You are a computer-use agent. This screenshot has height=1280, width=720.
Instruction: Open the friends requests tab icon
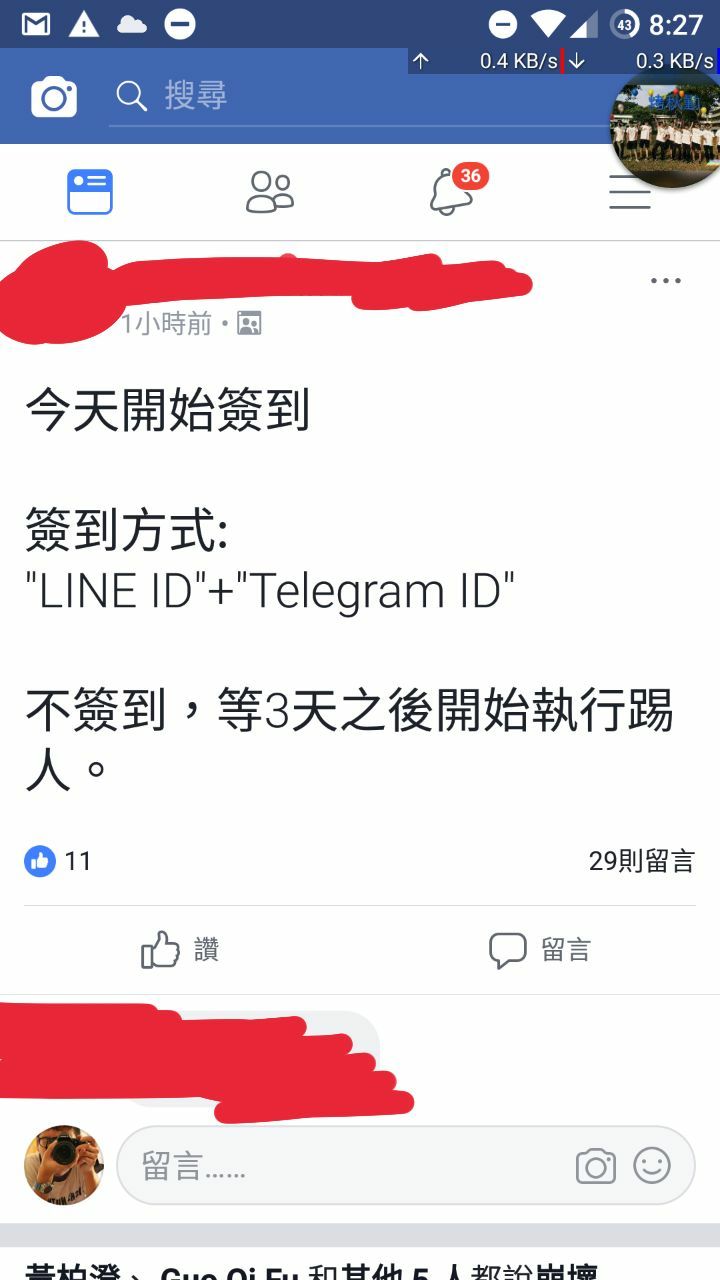270,191
